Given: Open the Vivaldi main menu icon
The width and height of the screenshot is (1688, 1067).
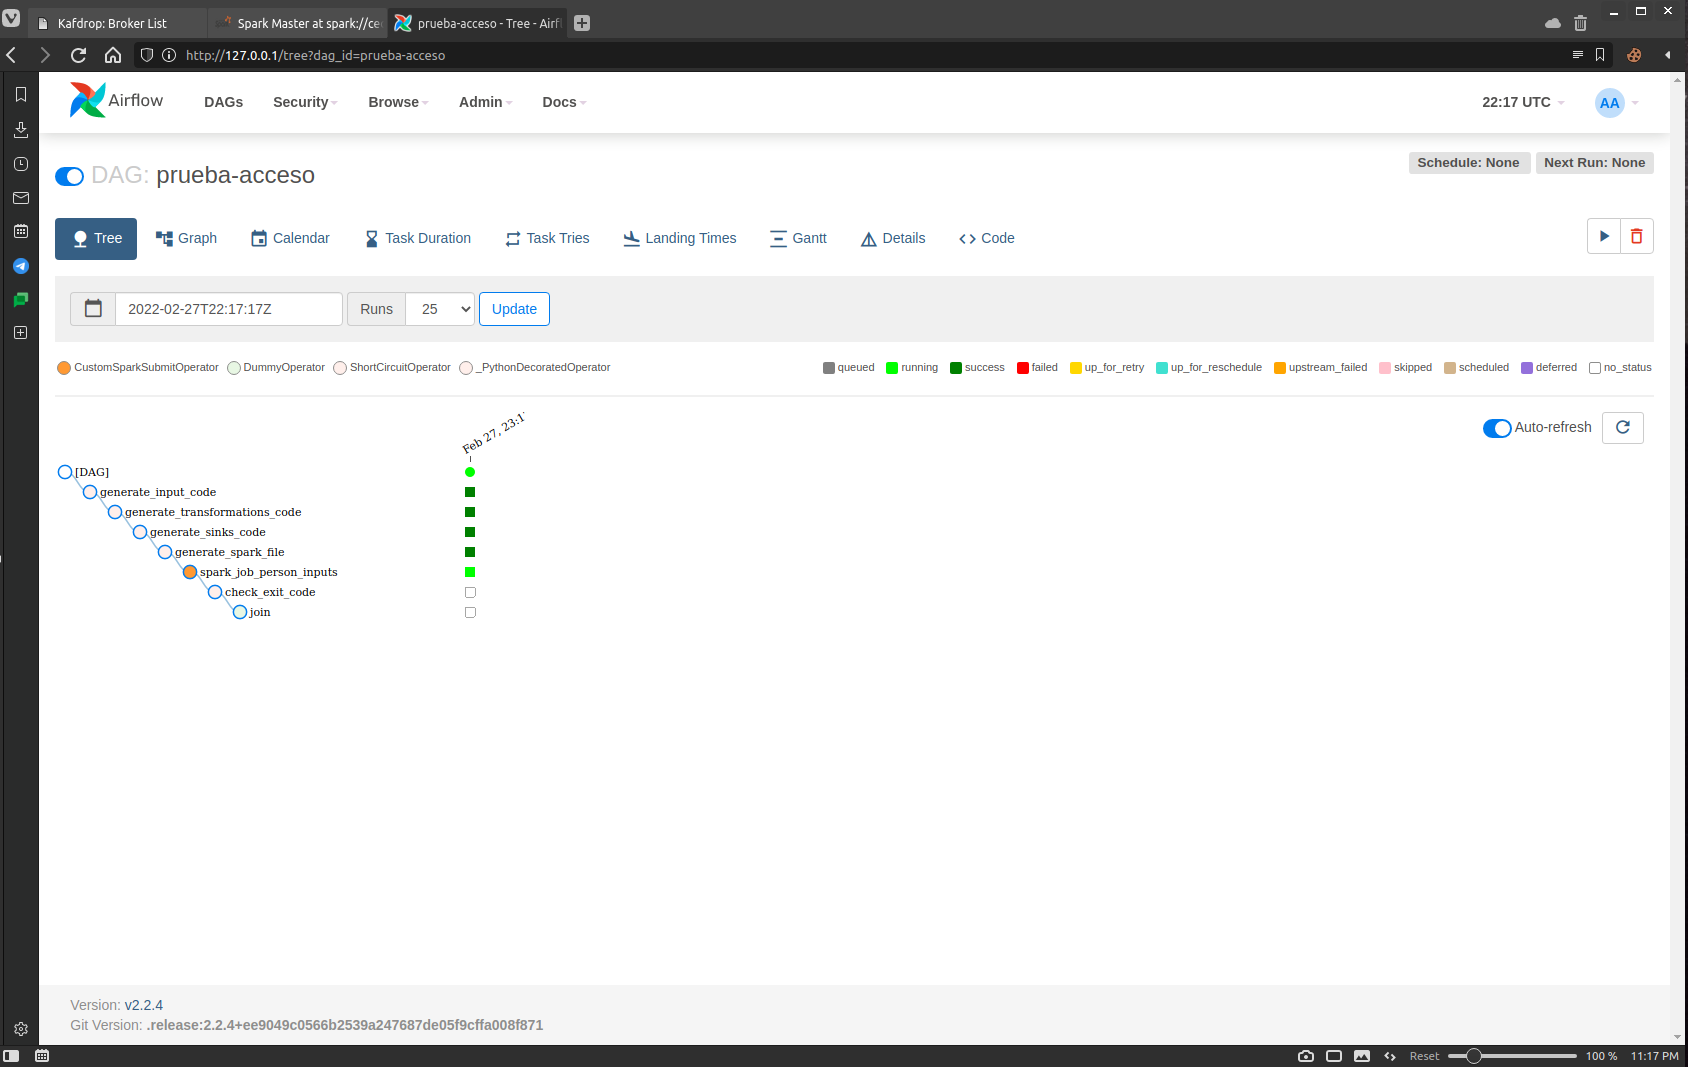Looking at the screenshot, I should click(11, 19).
